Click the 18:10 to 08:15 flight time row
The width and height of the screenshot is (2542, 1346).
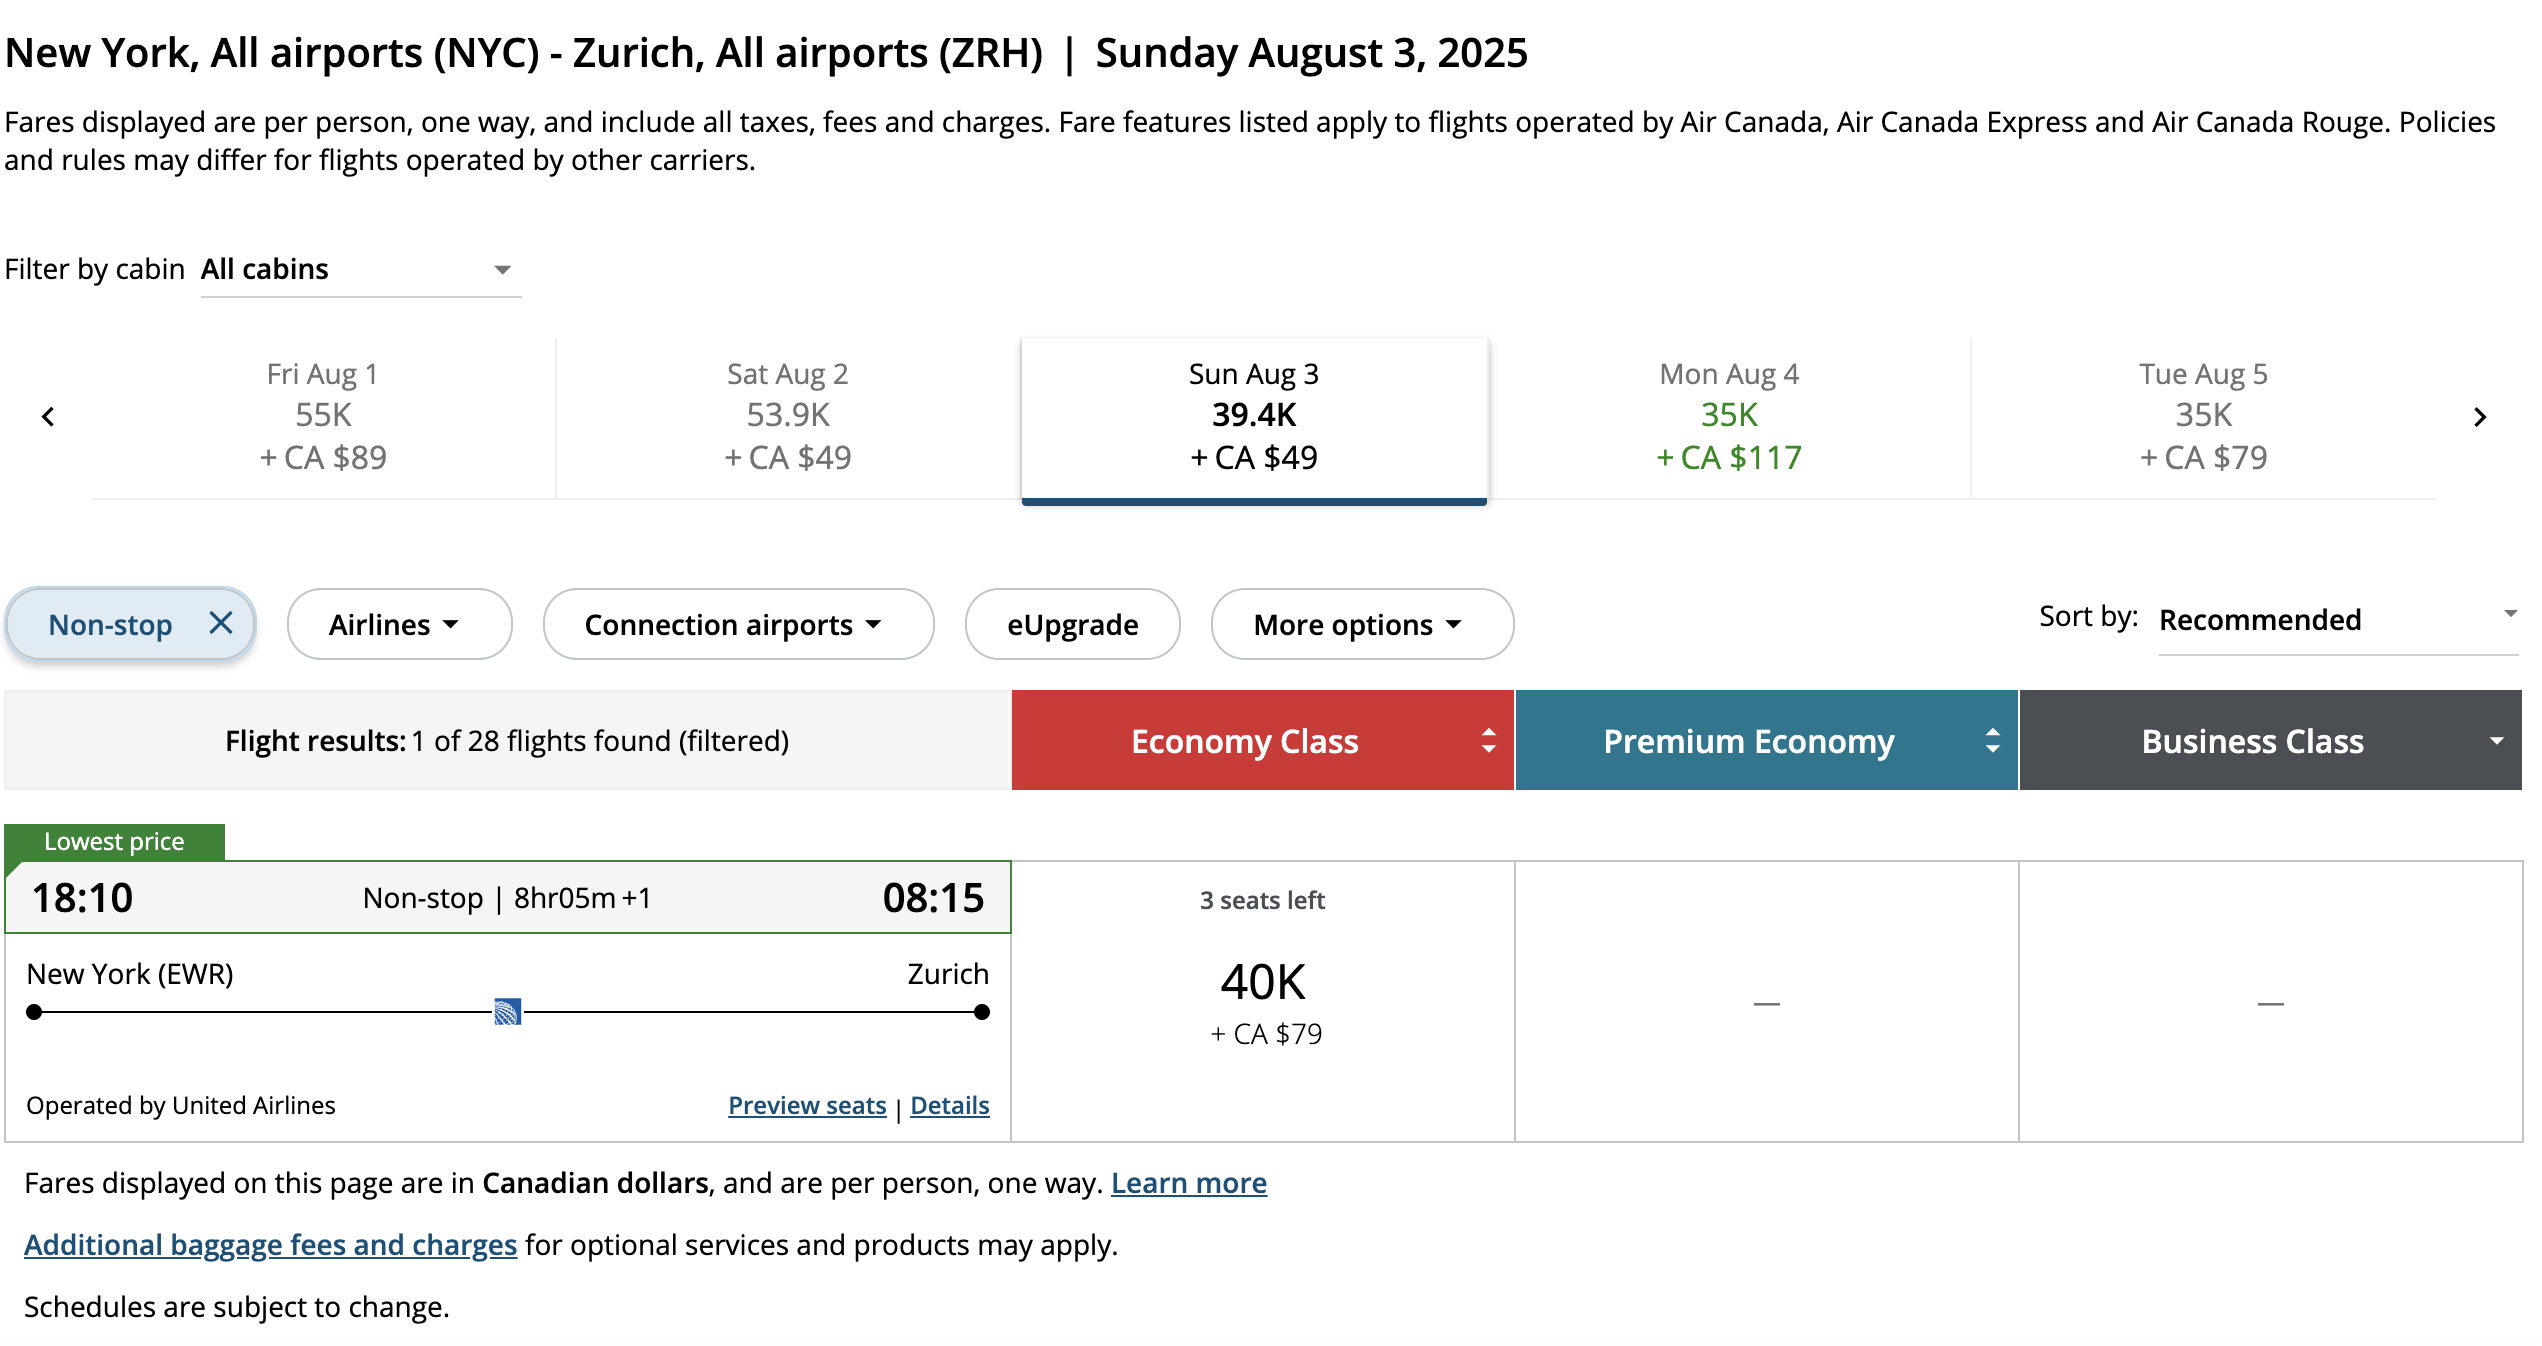click(x=508, y=897)
